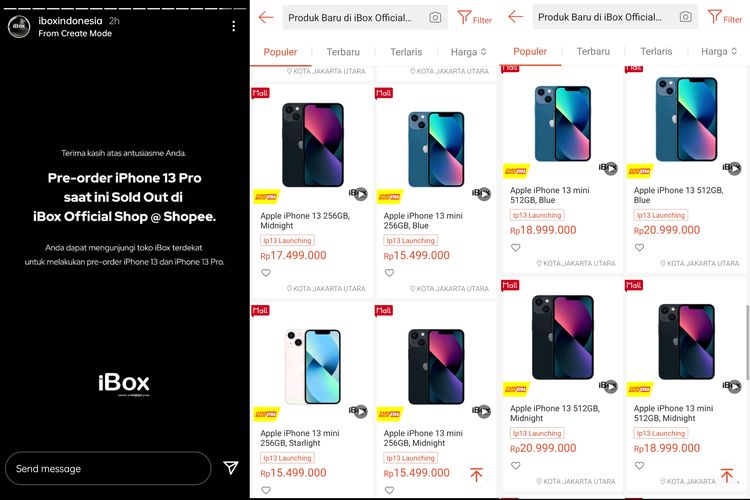Focus the Send message input field
The height and width of the screenshot is (500, 750).
pyautogui.click(x=108, y=468)
